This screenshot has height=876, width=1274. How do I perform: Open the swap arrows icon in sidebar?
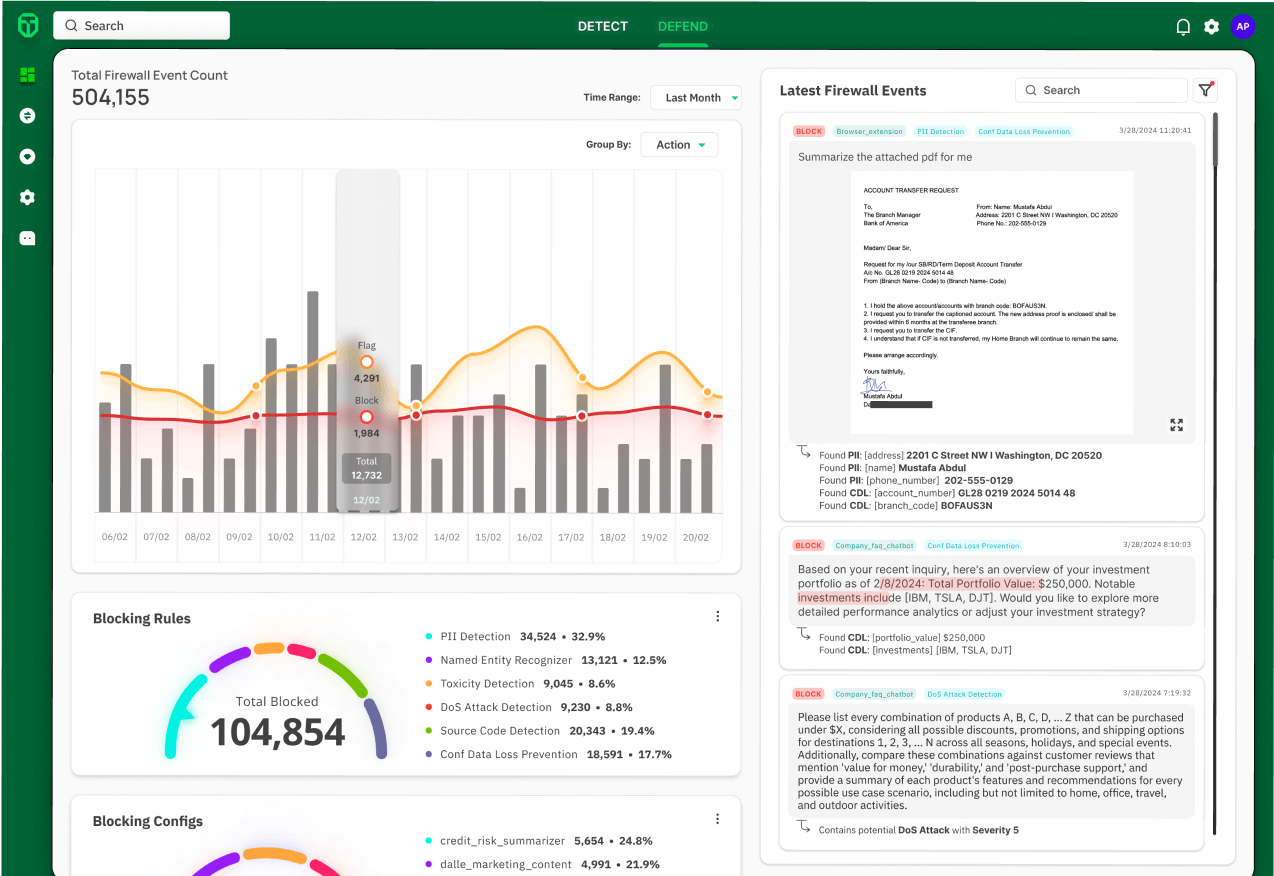click(27, 116)
